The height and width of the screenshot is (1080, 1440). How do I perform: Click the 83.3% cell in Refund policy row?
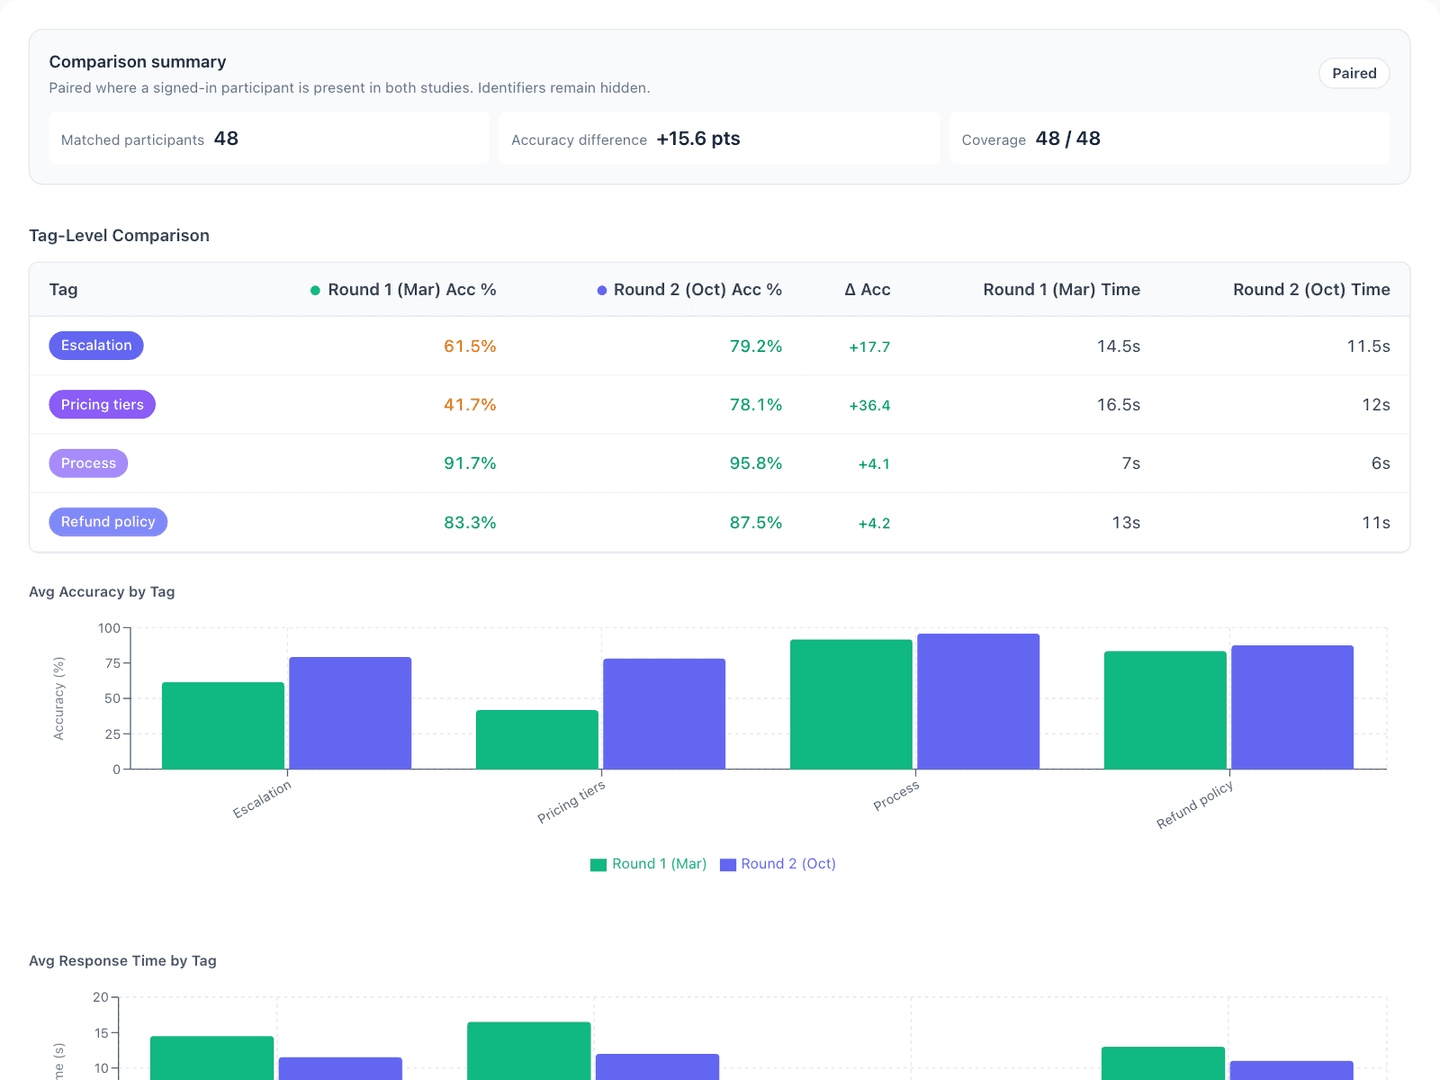coord(470,522)
